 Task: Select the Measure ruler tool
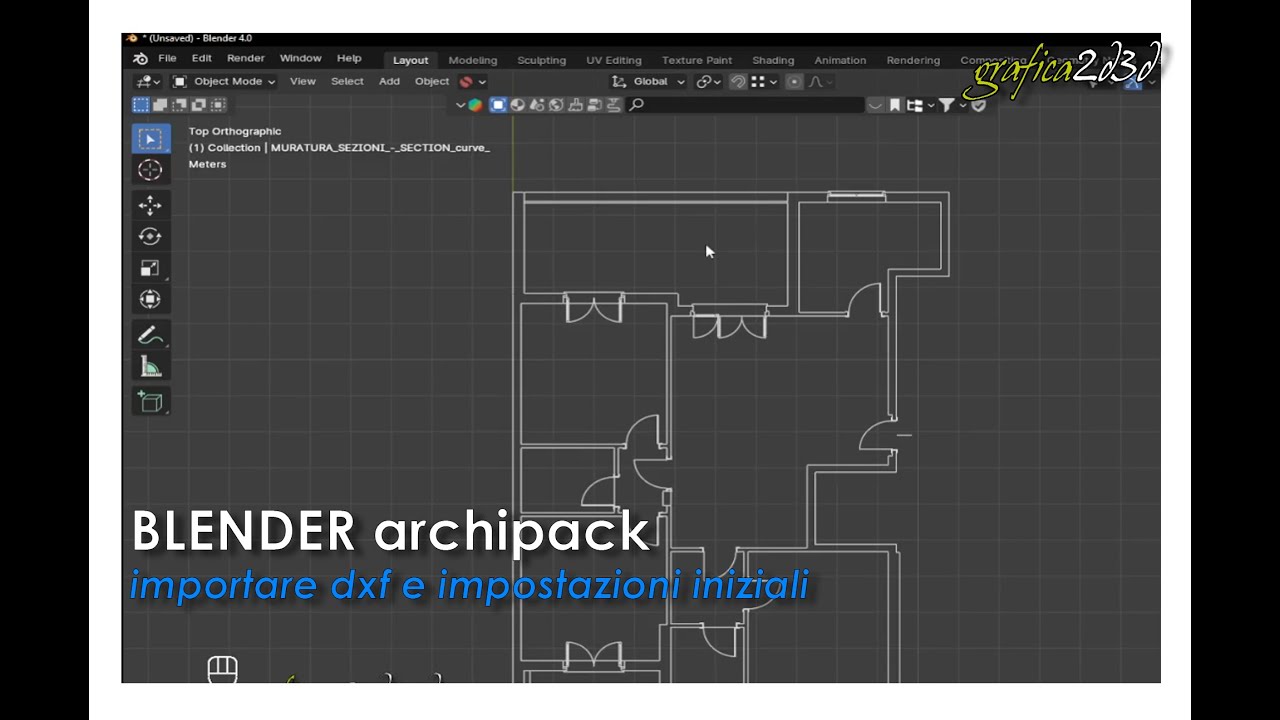(x=150, y=367)
